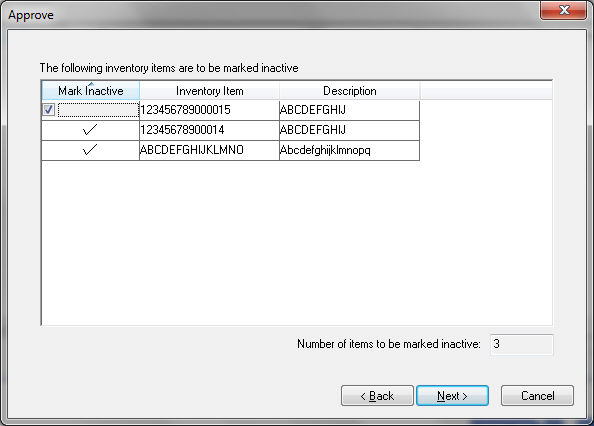
Task: Click the Inventory Item column header
Action: click(x=209, y=91)
